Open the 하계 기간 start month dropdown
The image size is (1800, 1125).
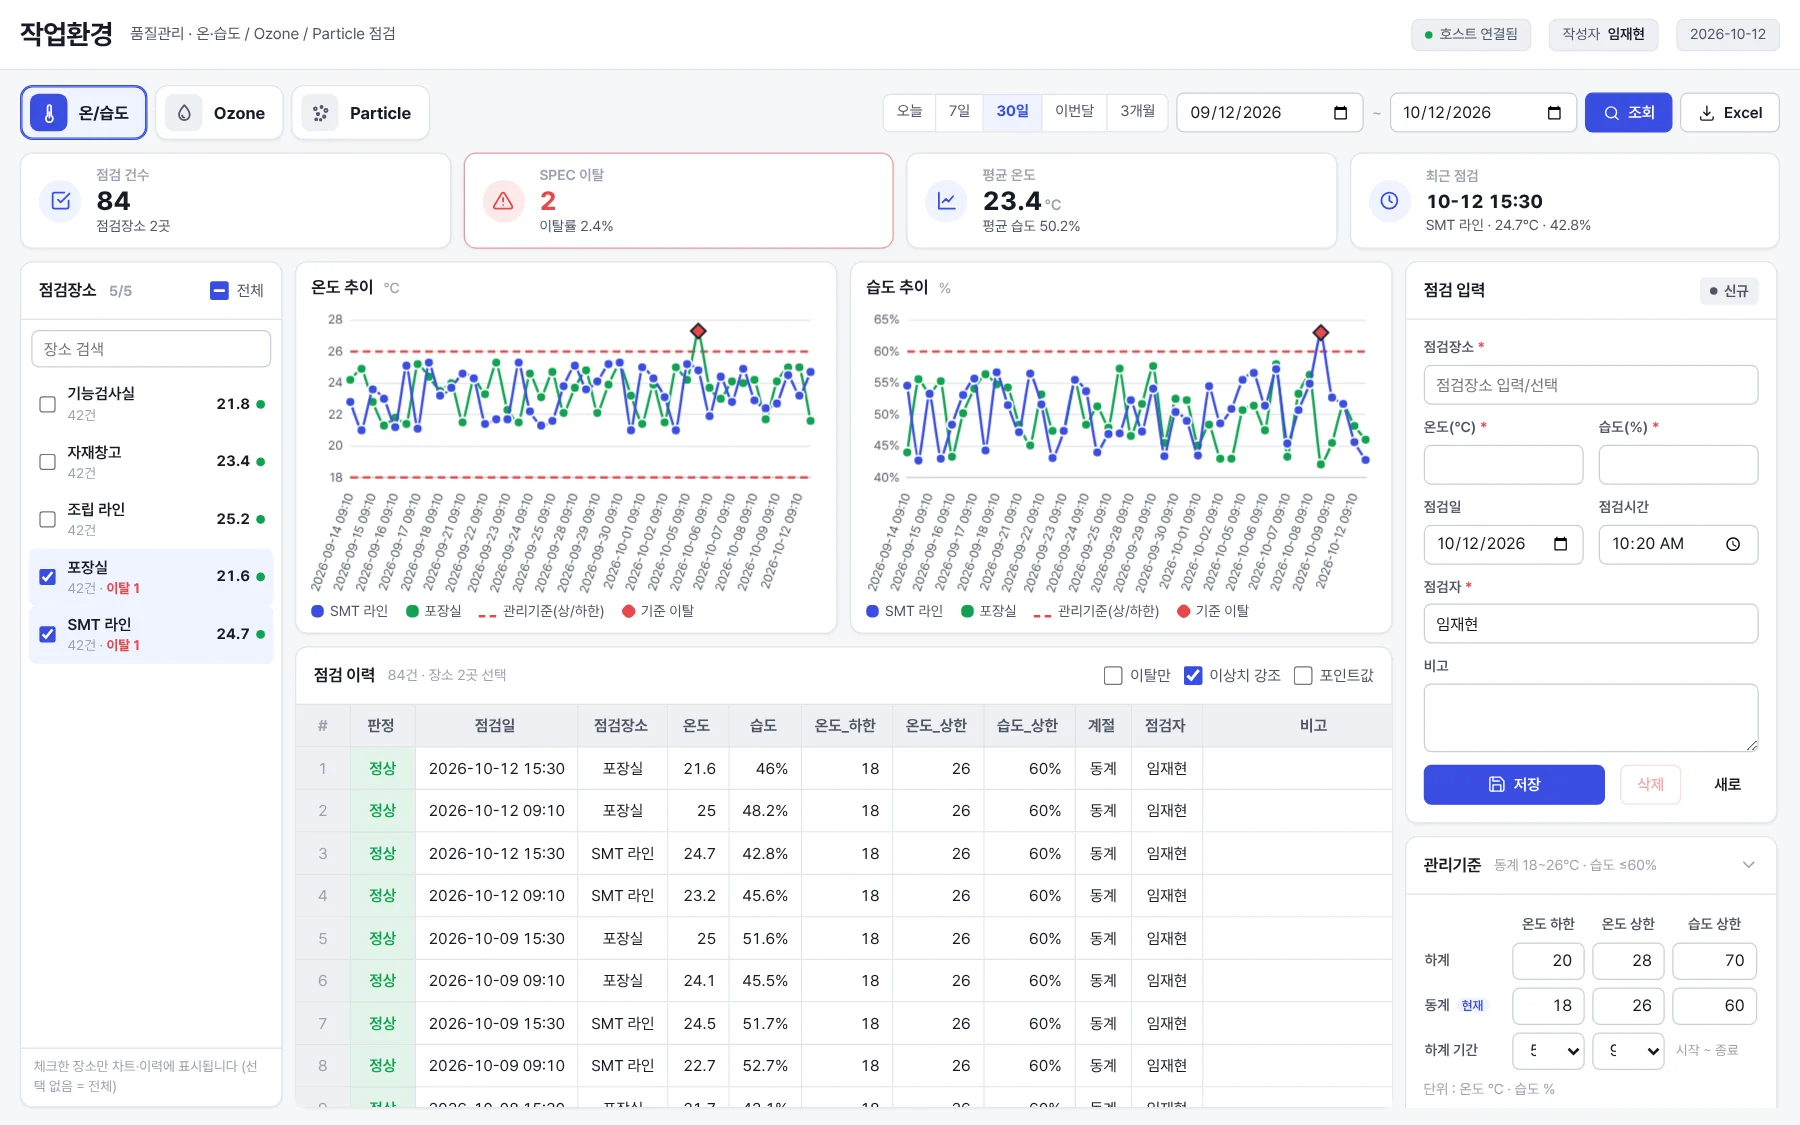[x=1548, y=1050]
